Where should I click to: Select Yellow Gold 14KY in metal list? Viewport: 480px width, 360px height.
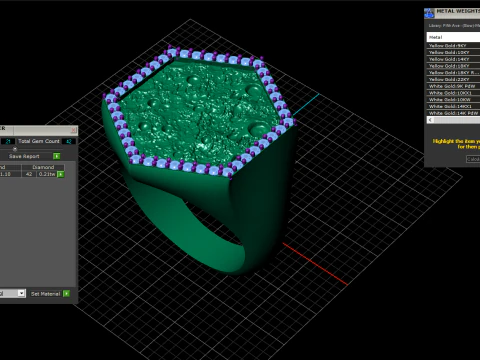coord(453,59)
